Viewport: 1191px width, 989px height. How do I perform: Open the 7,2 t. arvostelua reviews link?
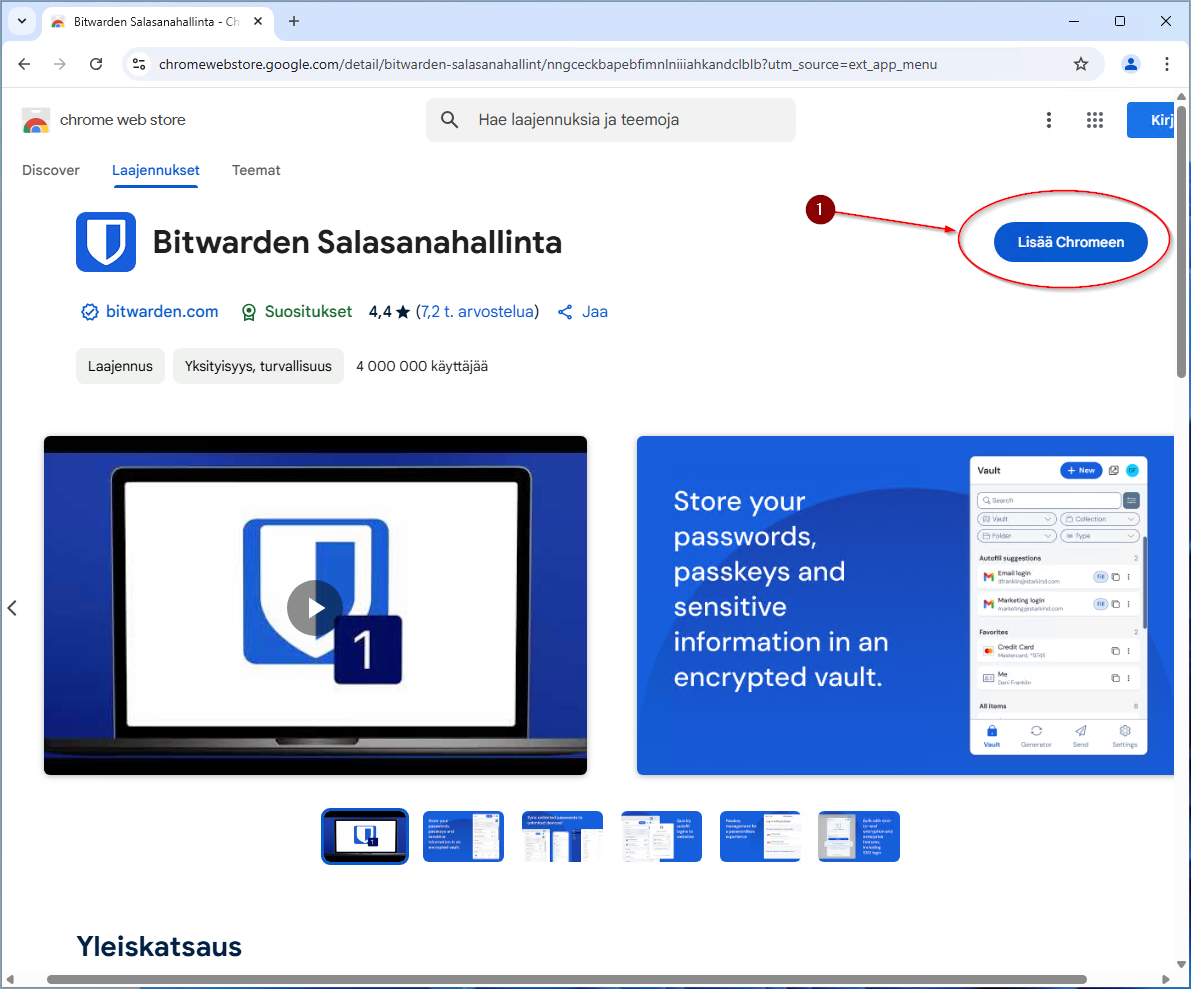click(x=477, y=311)
